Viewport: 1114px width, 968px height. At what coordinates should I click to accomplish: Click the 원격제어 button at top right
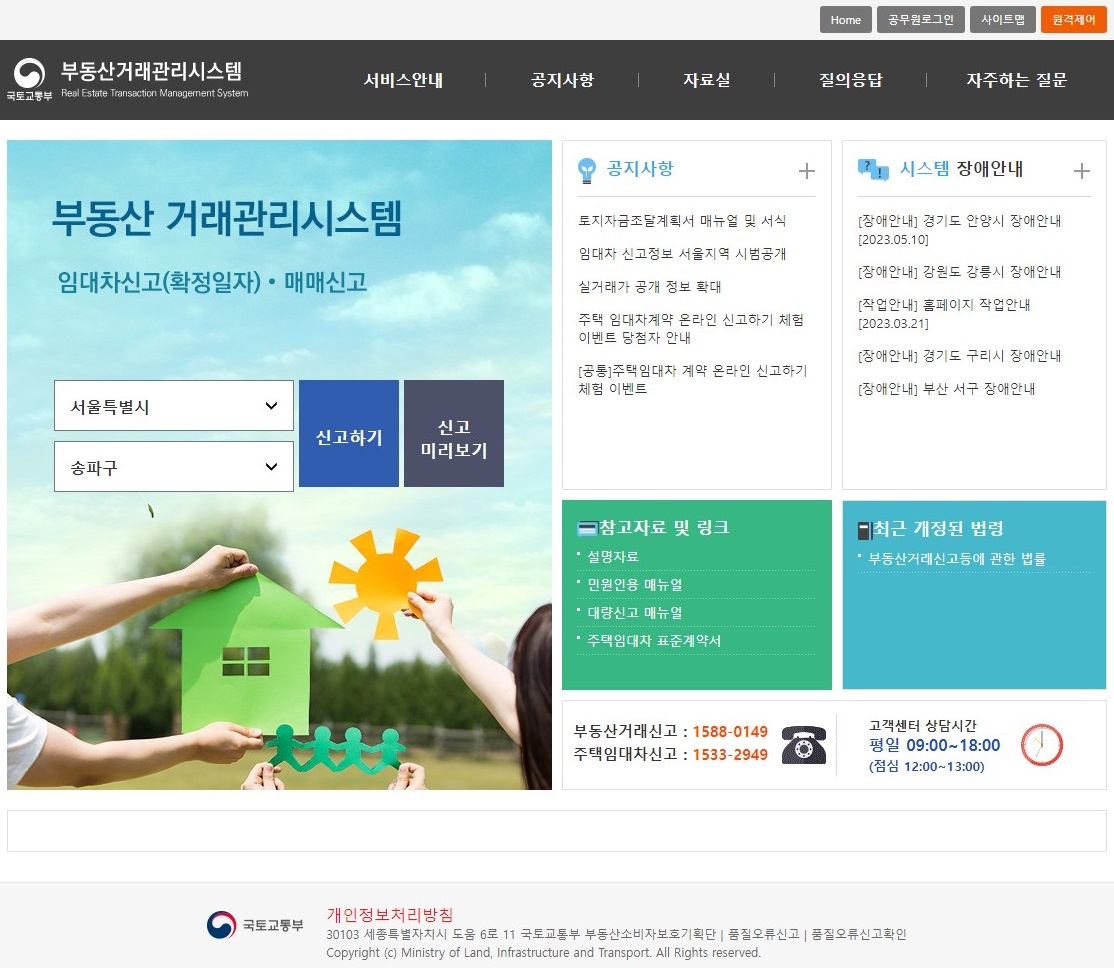click(1073, 19)
